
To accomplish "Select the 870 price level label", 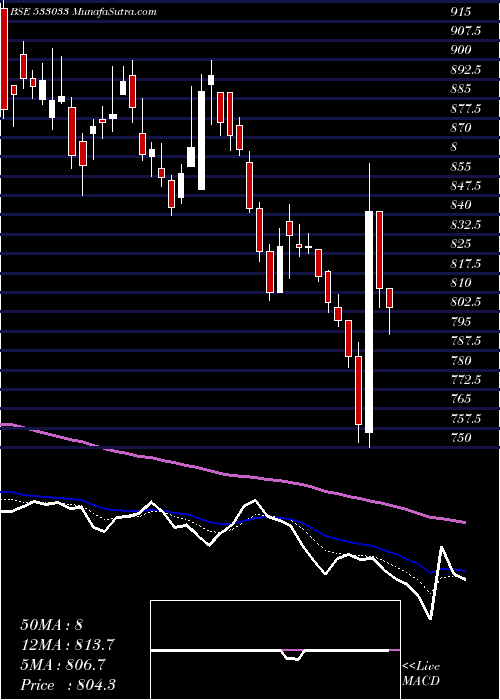I will [x=460, y=128].
